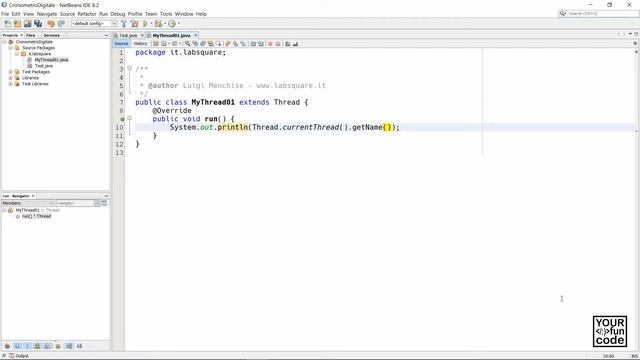Toggle Show Static Members filter in Navigator
Screen dimensions: 640x360
tap(27, 346)
